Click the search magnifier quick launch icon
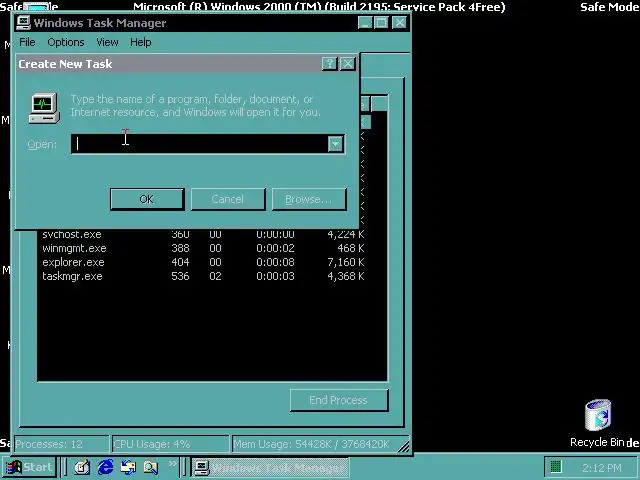 [x=150, y=467]
